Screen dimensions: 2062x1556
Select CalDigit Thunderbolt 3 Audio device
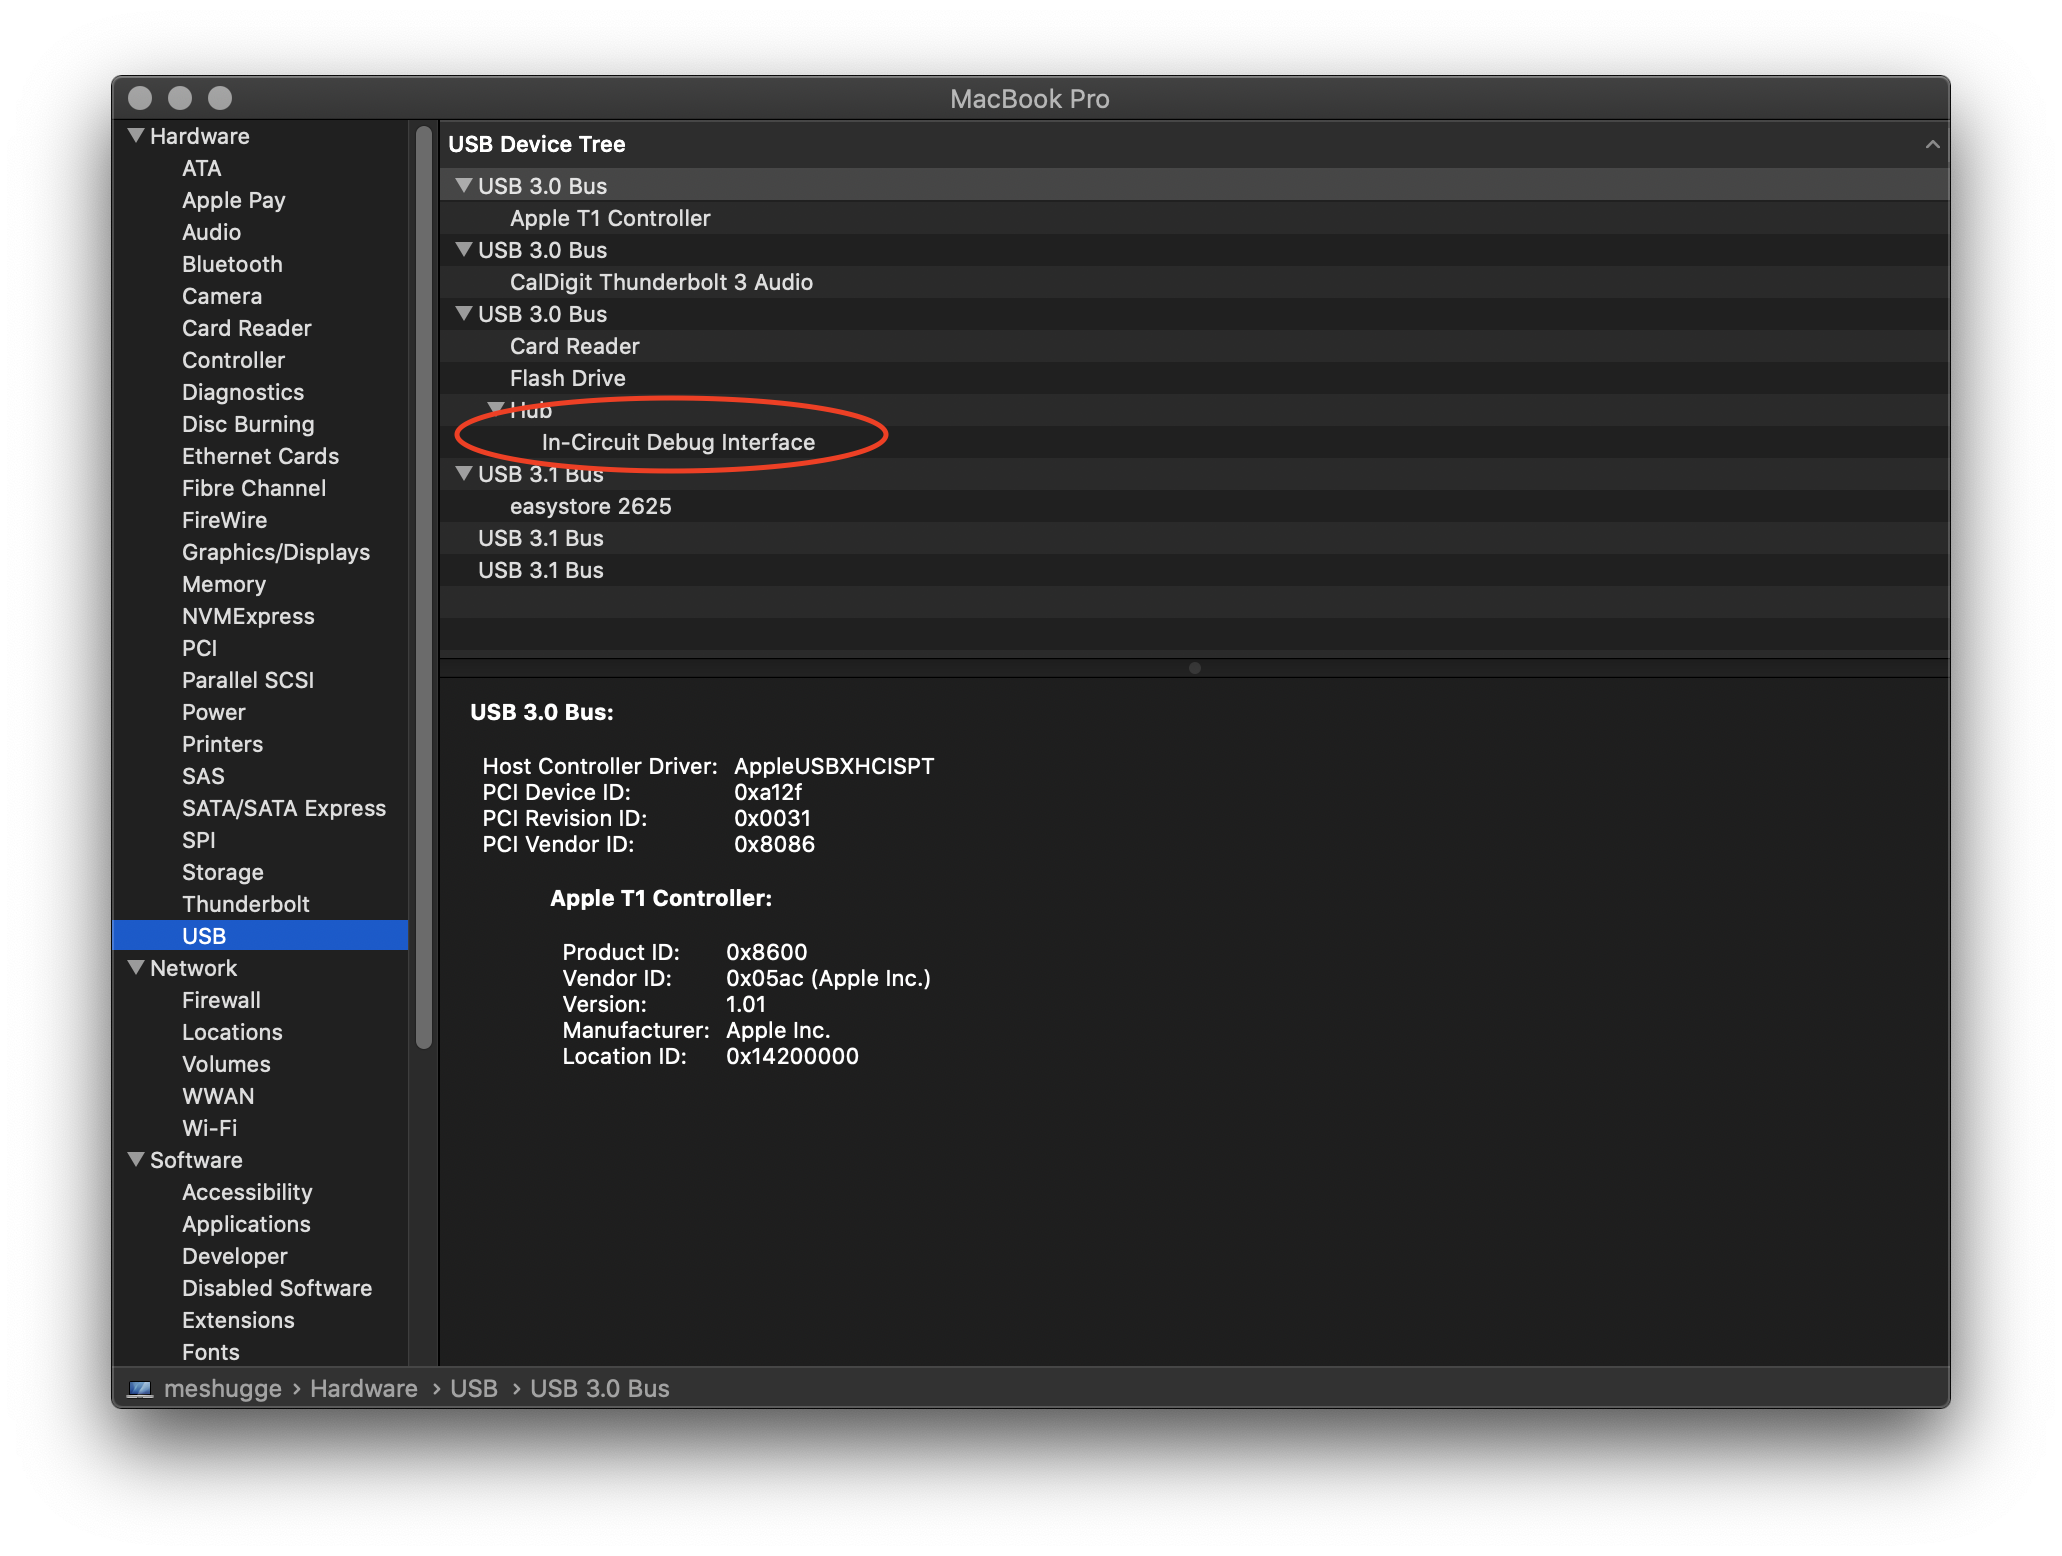[1194, 282]
